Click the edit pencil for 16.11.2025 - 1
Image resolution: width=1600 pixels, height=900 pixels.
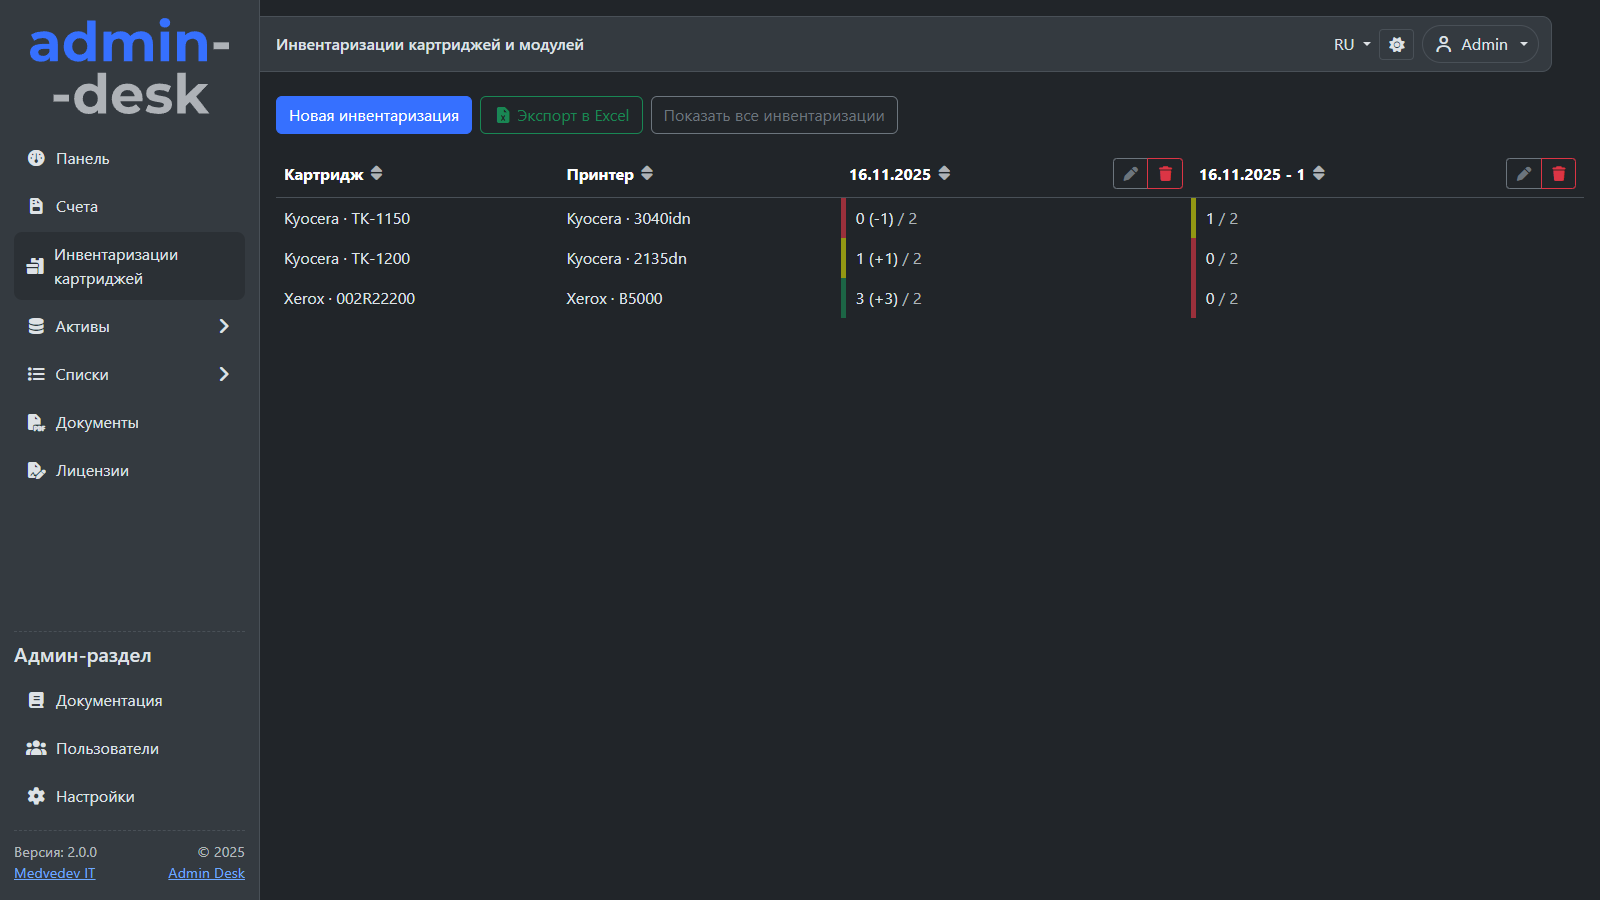pyautogui.click(x=1523, y=174)
